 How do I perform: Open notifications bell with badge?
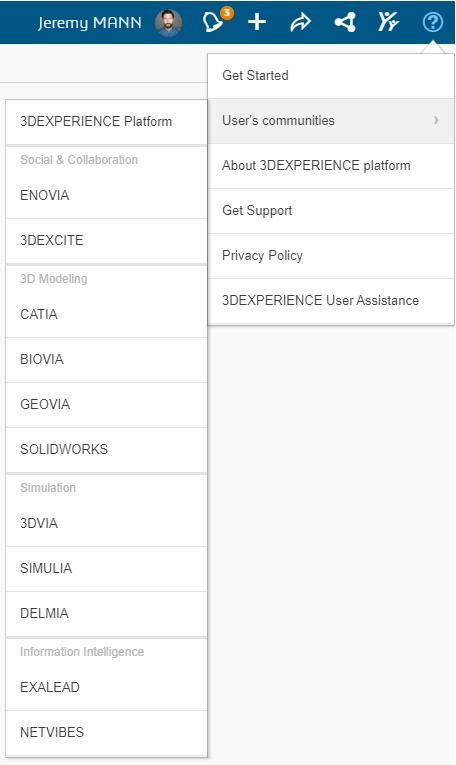point(217,21)
